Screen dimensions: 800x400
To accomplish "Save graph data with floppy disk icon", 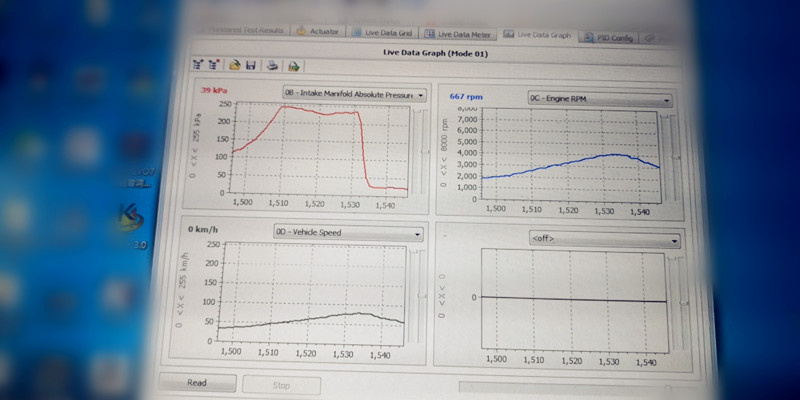I will point(251,65).
